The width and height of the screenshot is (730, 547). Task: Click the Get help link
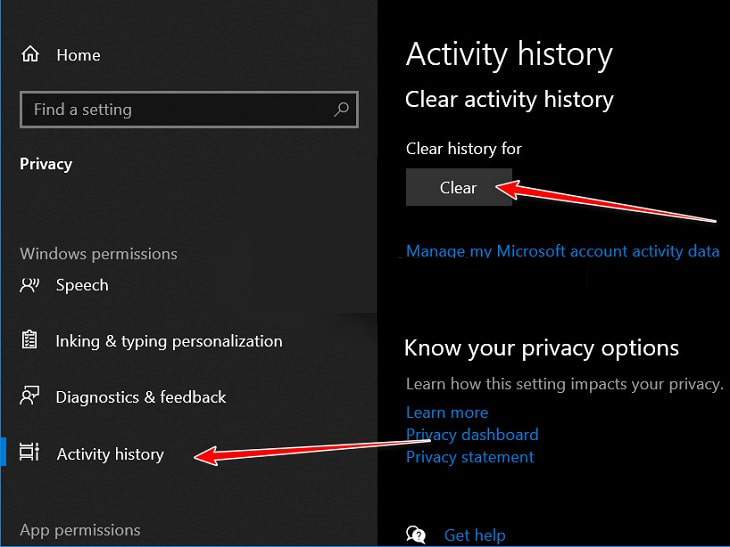click(x=474, y=536)
